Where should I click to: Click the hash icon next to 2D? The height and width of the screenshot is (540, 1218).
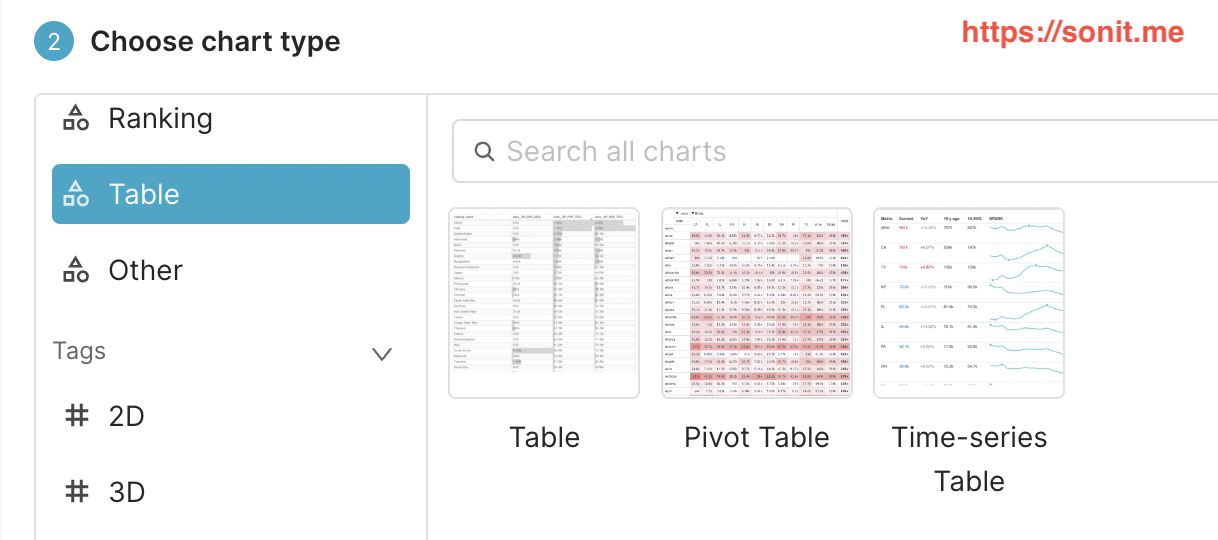[76, 416]
